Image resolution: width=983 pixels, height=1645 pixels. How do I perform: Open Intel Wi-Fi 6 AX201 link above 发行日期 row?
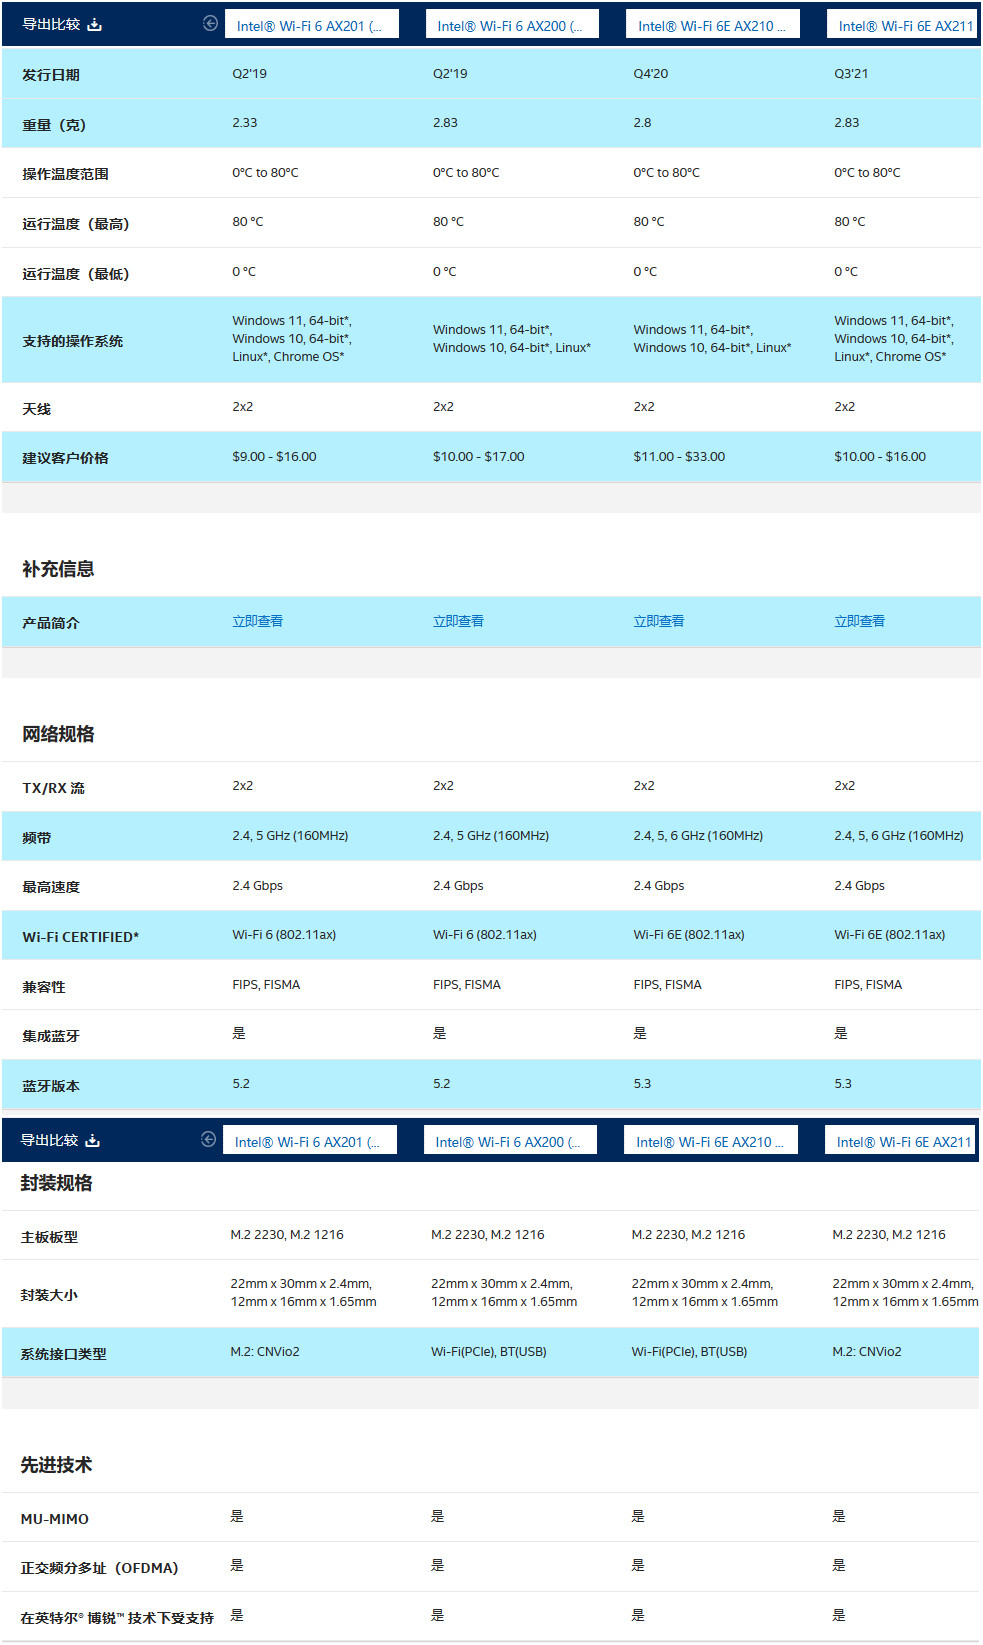coord(311,25)
